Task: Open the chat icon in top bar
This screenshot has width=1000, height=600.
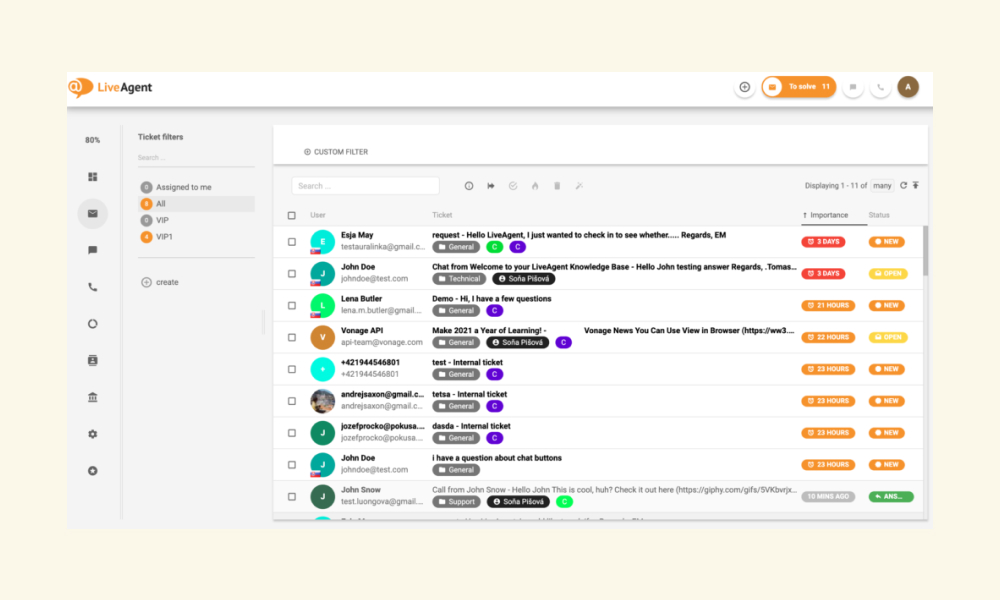Action: point(853,87)
